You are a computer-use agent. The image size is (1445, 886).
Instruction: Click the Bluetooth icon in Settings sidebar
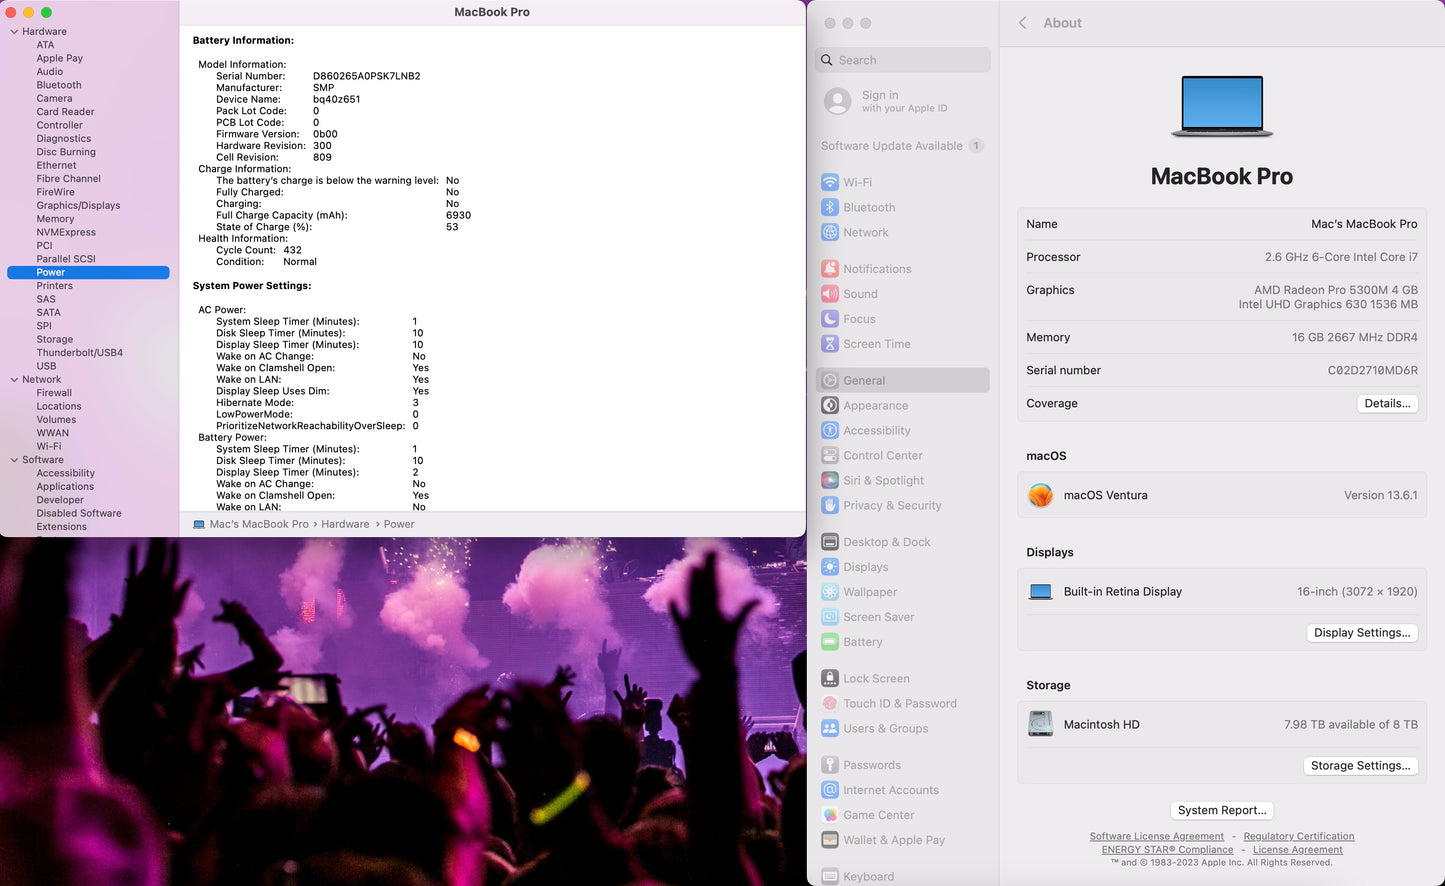[829, 207]
